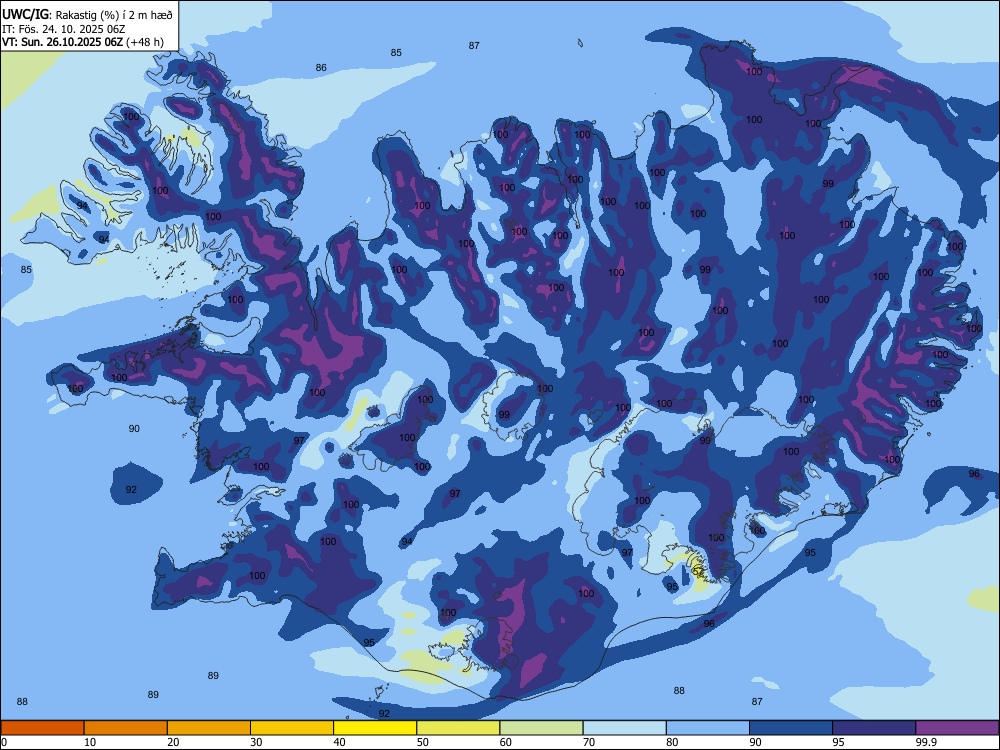This screenshot has width=1000, height=750.
Task: Click the '40' legend tick label
Action: tap(339, 742)
